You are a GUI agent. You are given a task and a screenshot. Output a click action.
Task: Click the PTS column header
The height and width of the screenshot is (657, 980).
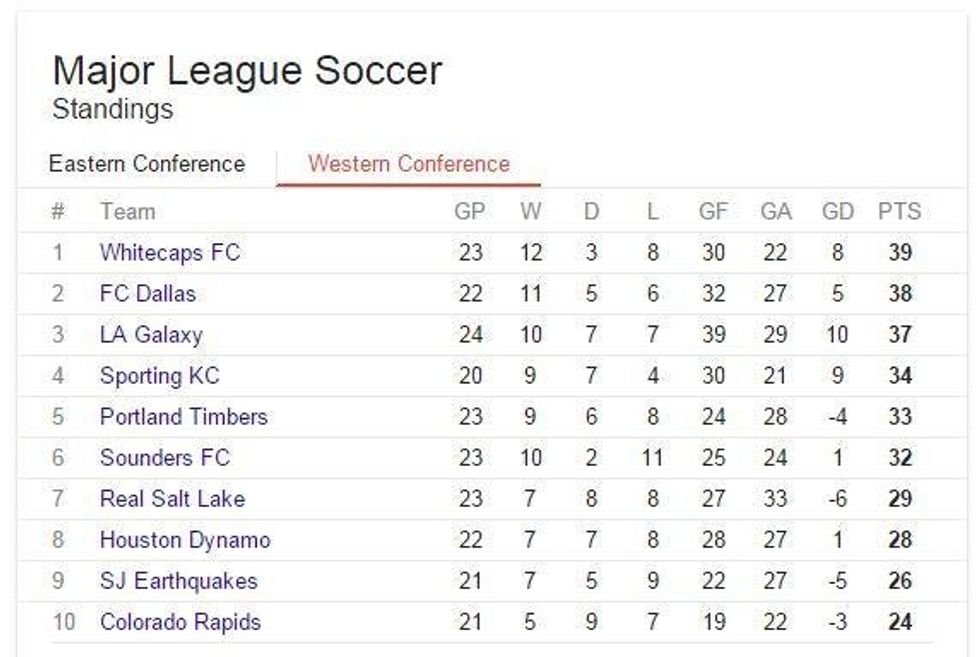pos(899,212)
